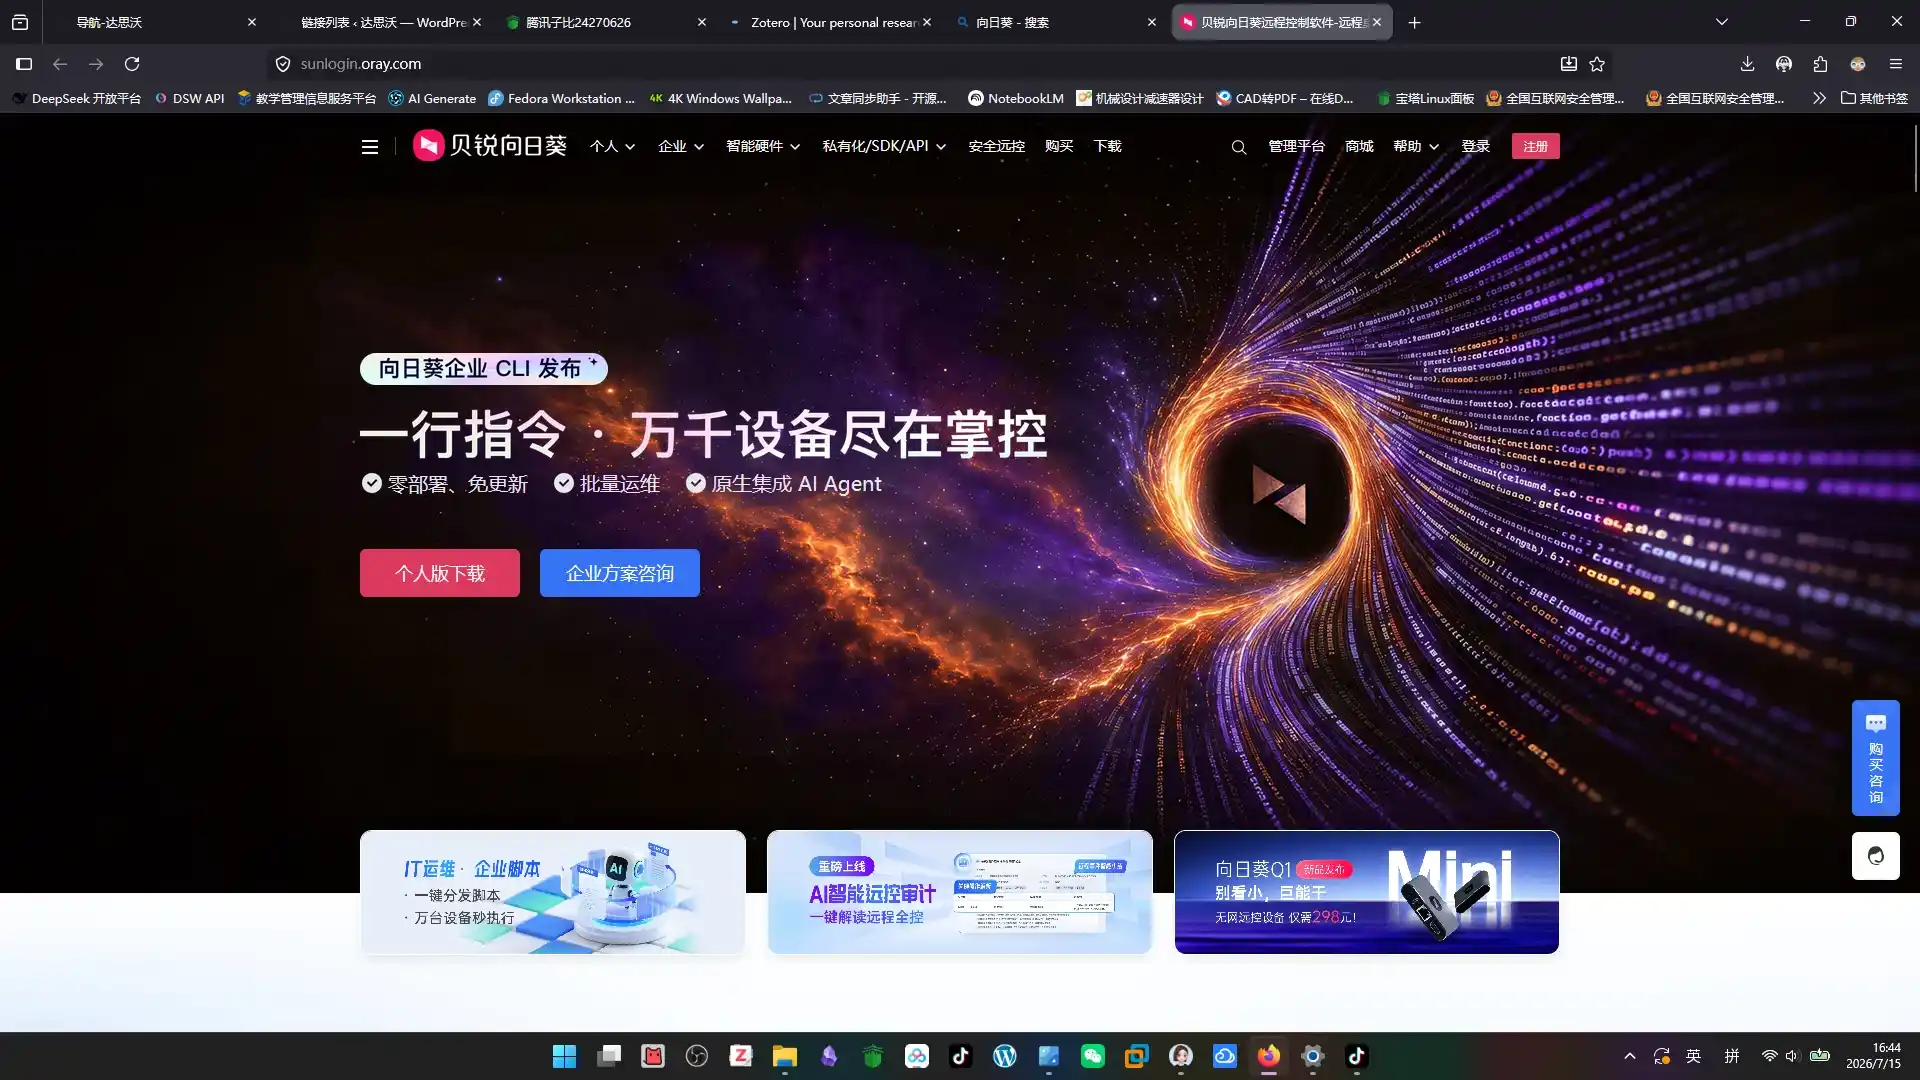Open the Firefox account avatar icon

pos(1858,64)
